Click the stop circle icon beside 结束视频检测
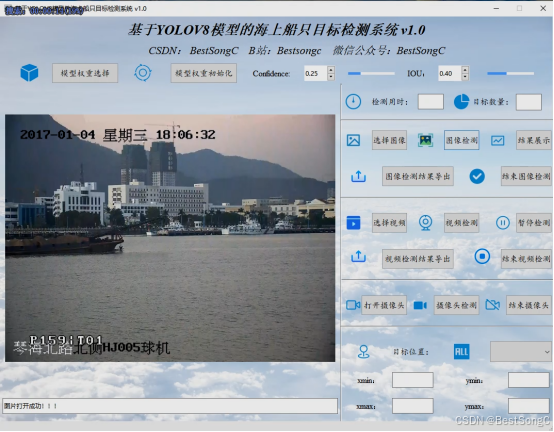Screen dimensions: 554x432 pyautogui.click(x=482, y=256)
